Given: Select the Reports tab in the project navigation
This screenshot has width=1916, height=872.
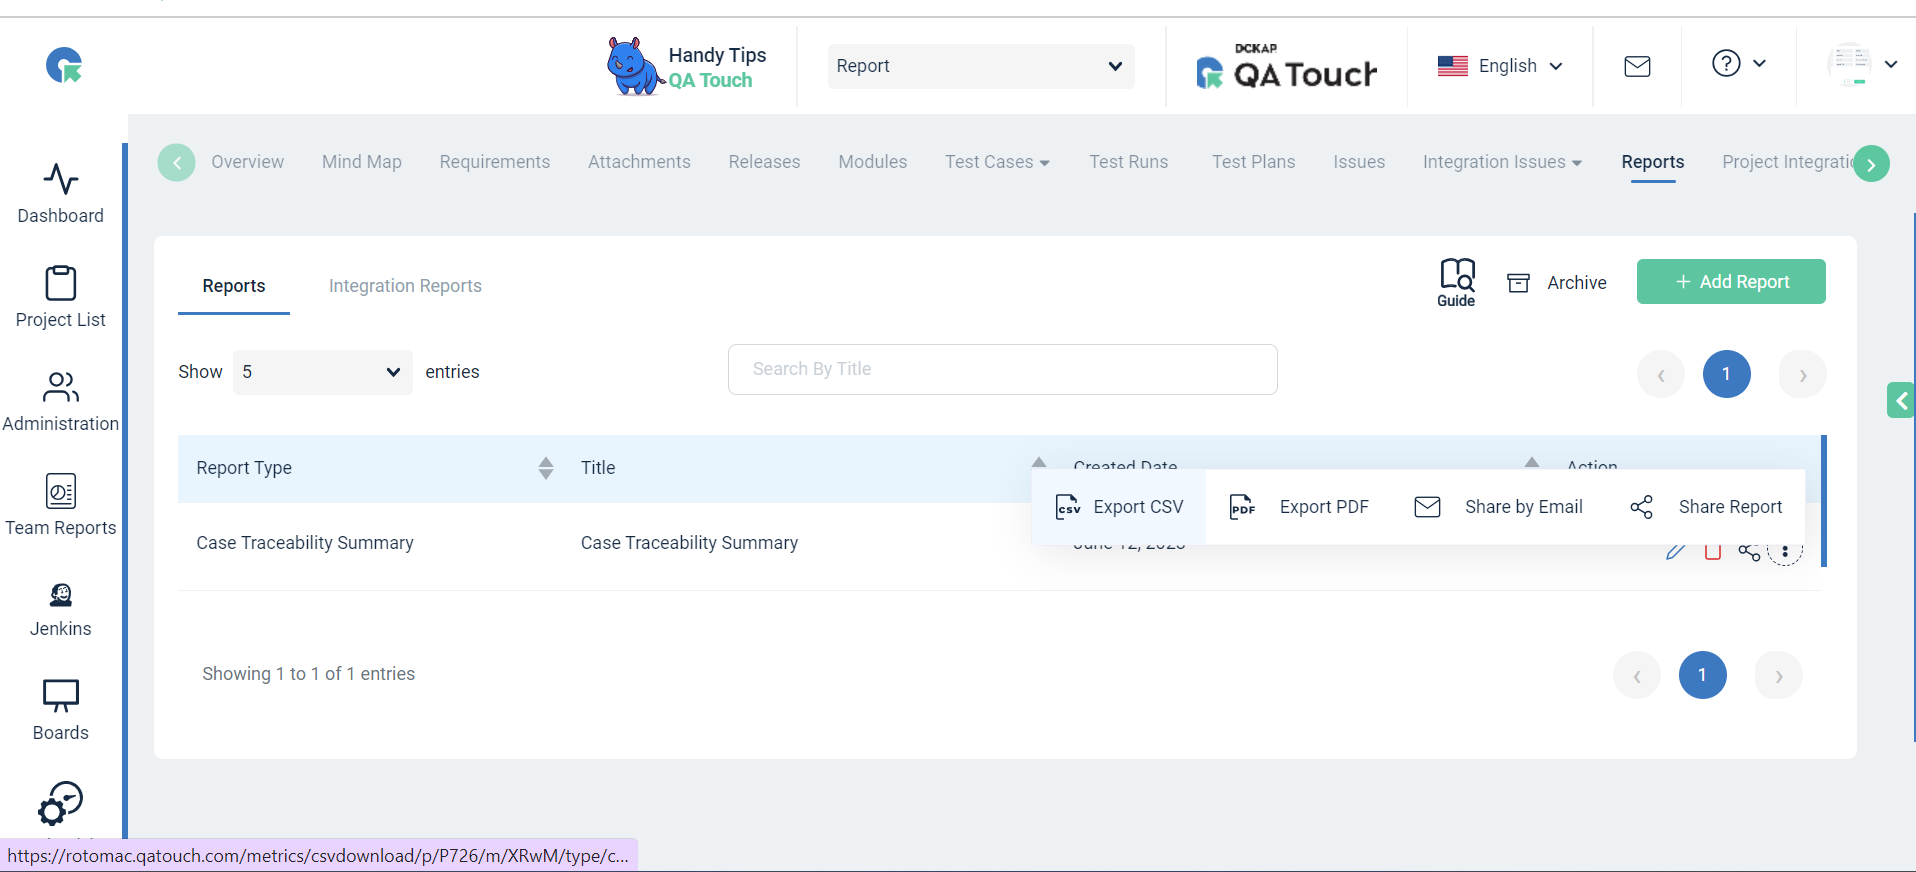Looking at the screenshot, I should pyautogui.click(x=1653, y=162).
